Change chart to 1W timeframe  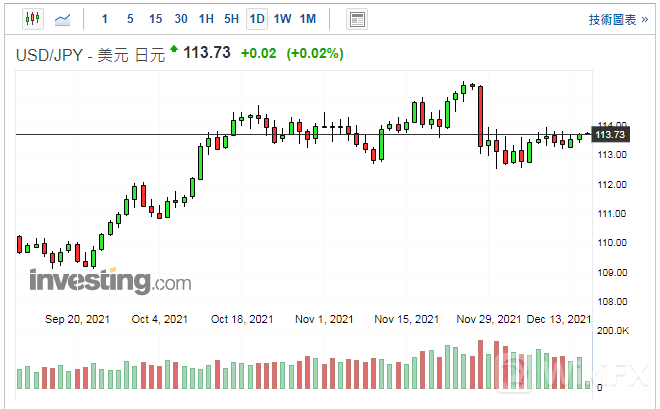tap(283, 19)
